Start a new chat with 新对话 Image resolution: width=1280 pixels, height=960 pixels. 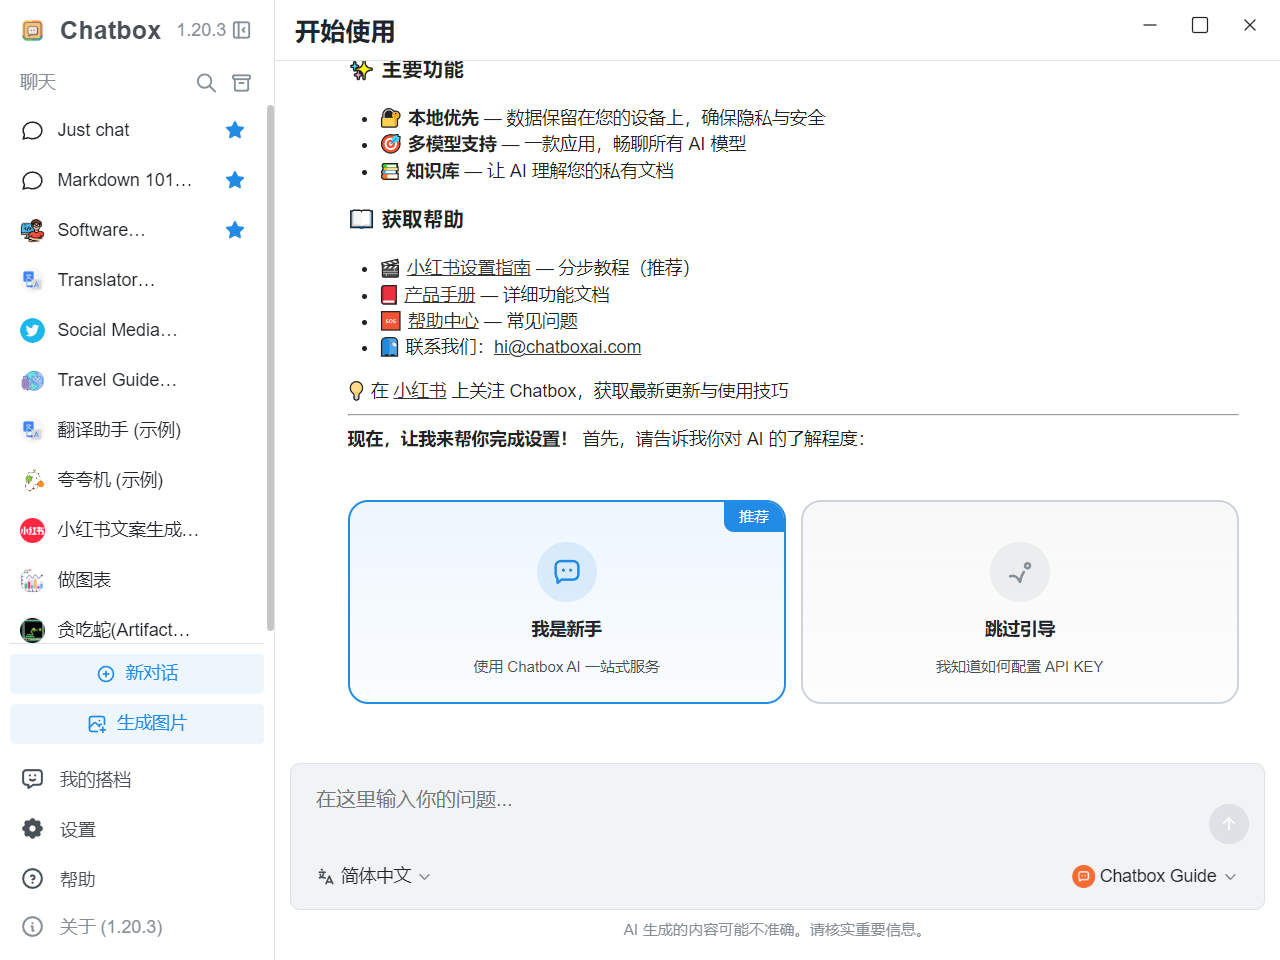point(137,673)
